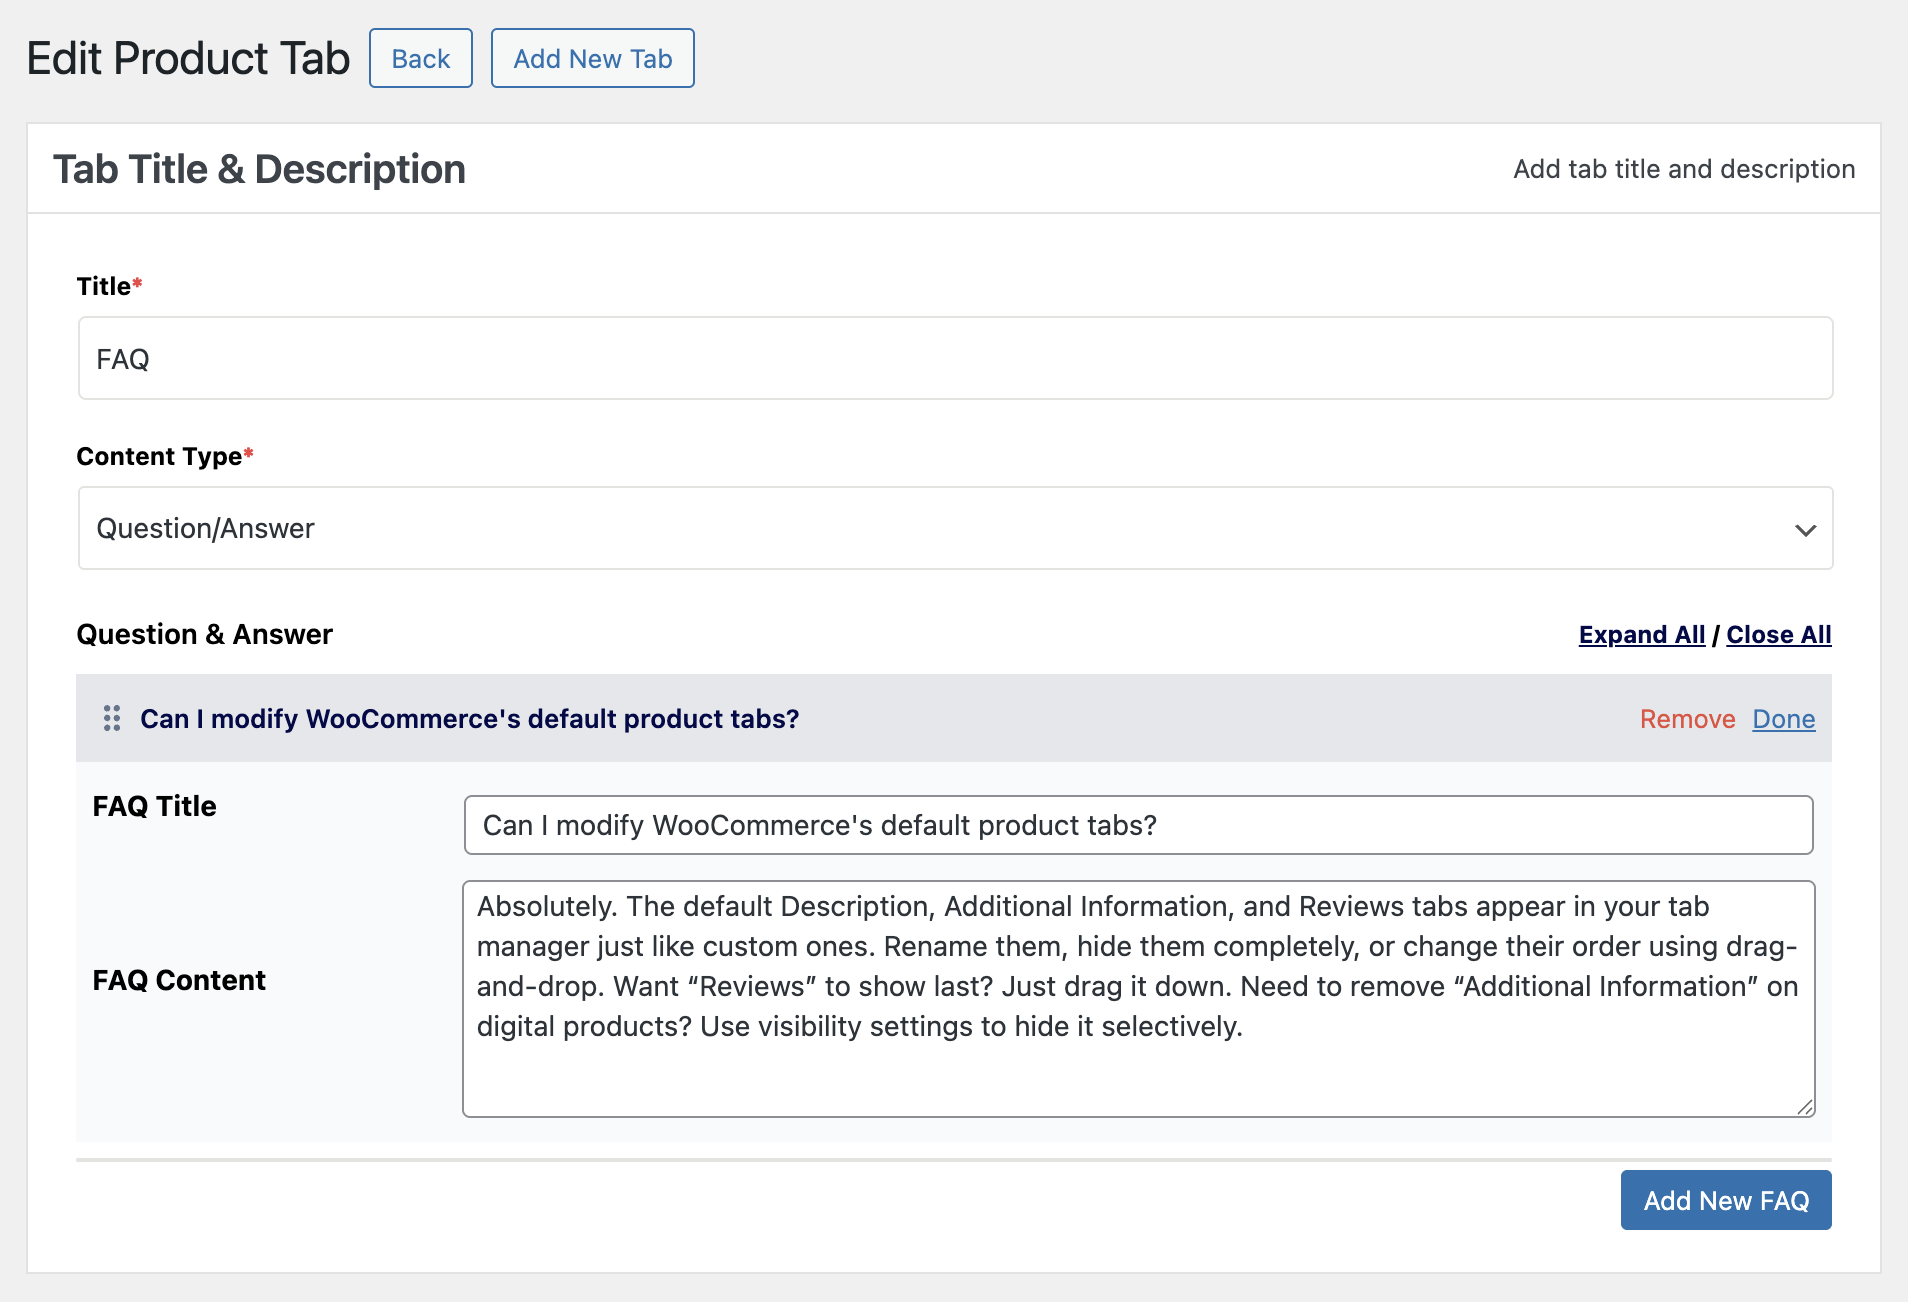Remove the WooCommerce default tabs FAQ
Image resolution: width=1908 pixels, height=1302 pixels.
[x=1687, y=719]
